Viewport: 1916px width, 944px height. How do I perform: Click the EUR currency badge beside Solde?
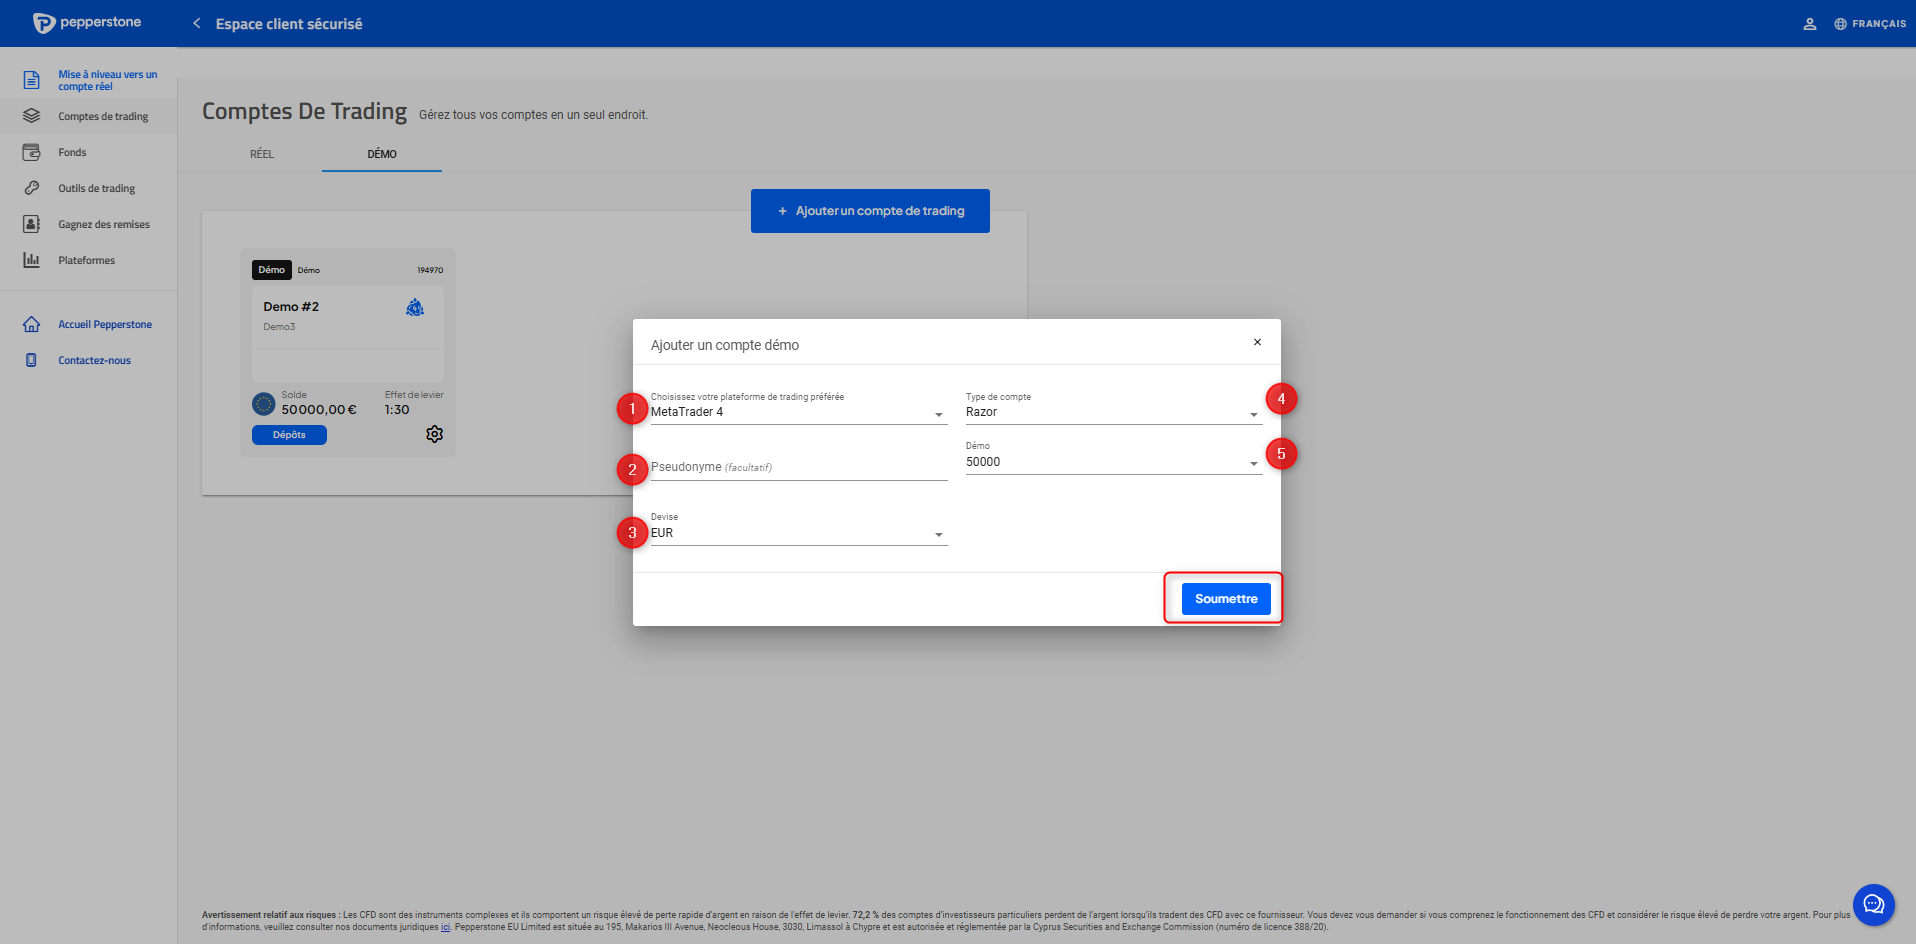click(264, 404)
